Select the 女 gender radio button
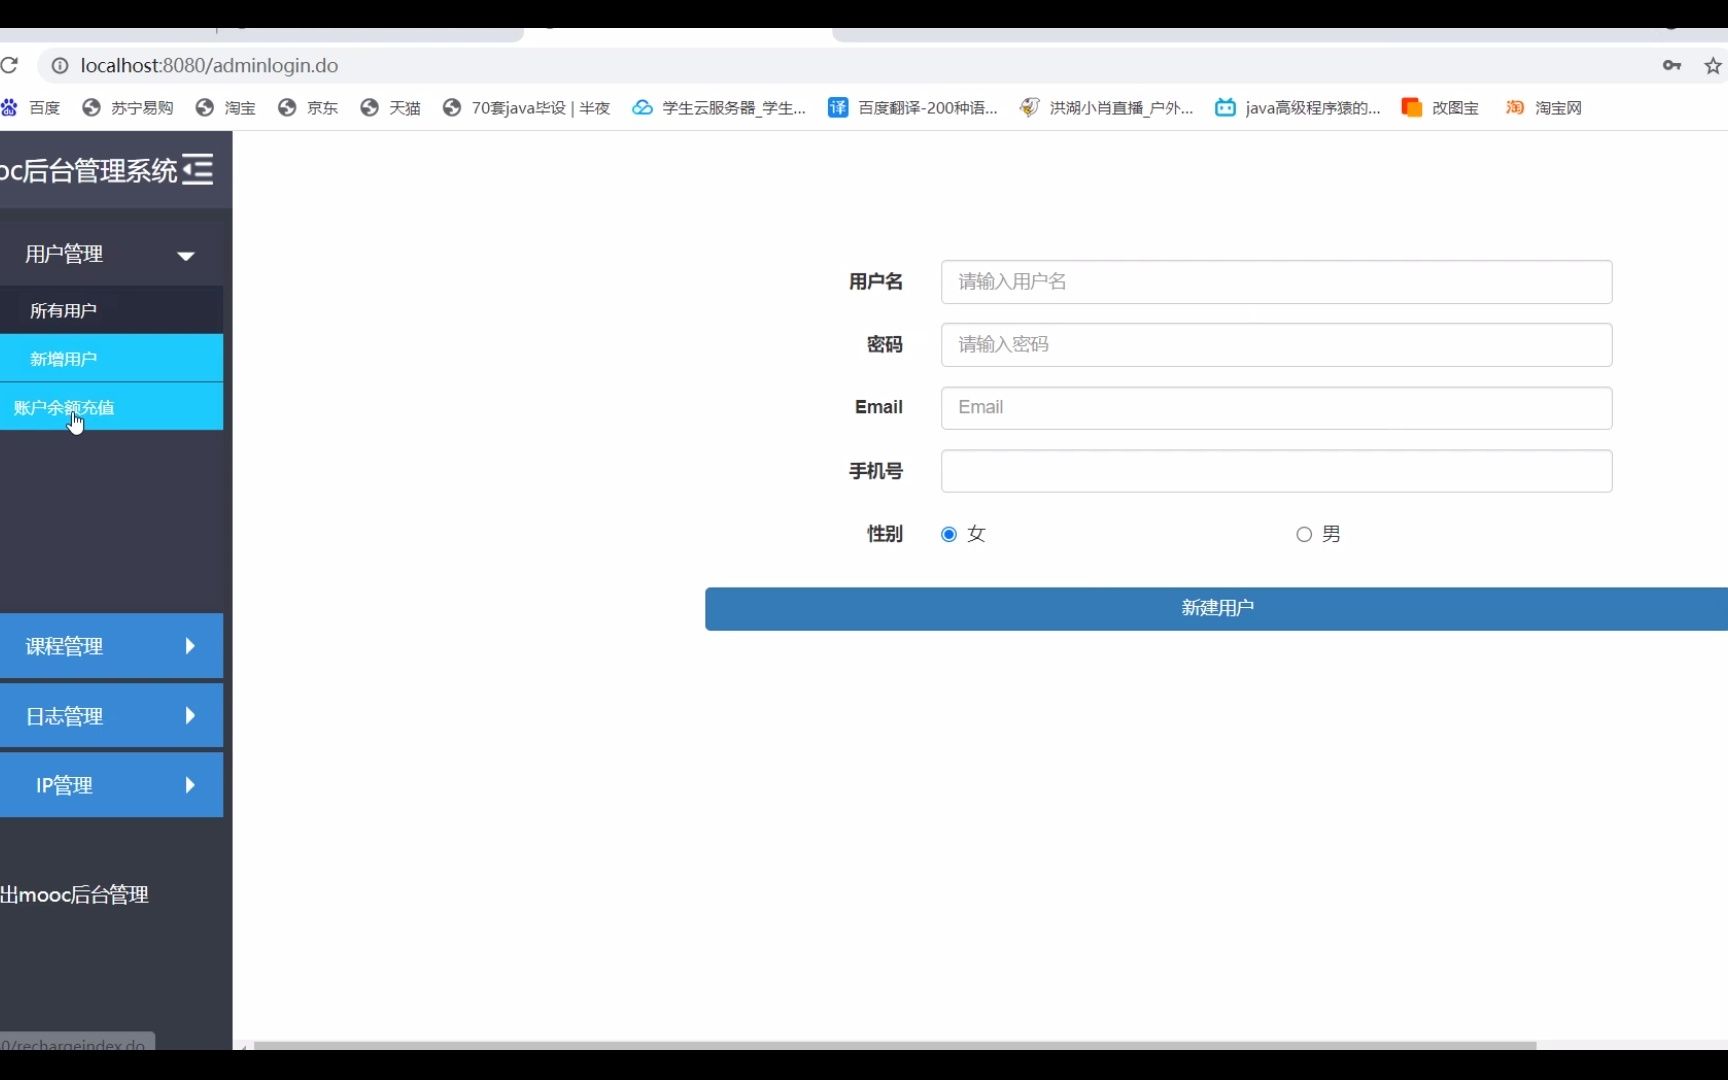This screenshot has height=1080, width=1728. click(x=949, y=534)
